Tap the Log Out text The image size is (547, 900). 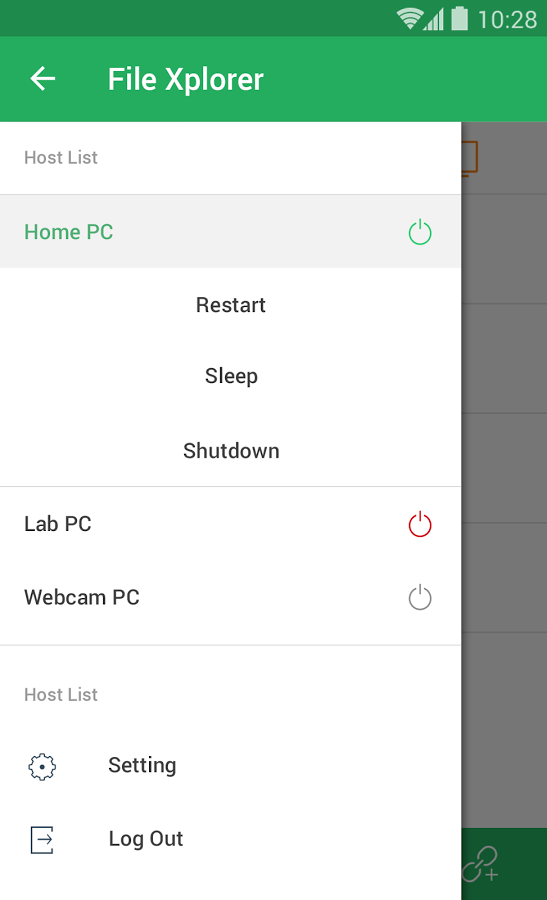click(x=146, y=839)
